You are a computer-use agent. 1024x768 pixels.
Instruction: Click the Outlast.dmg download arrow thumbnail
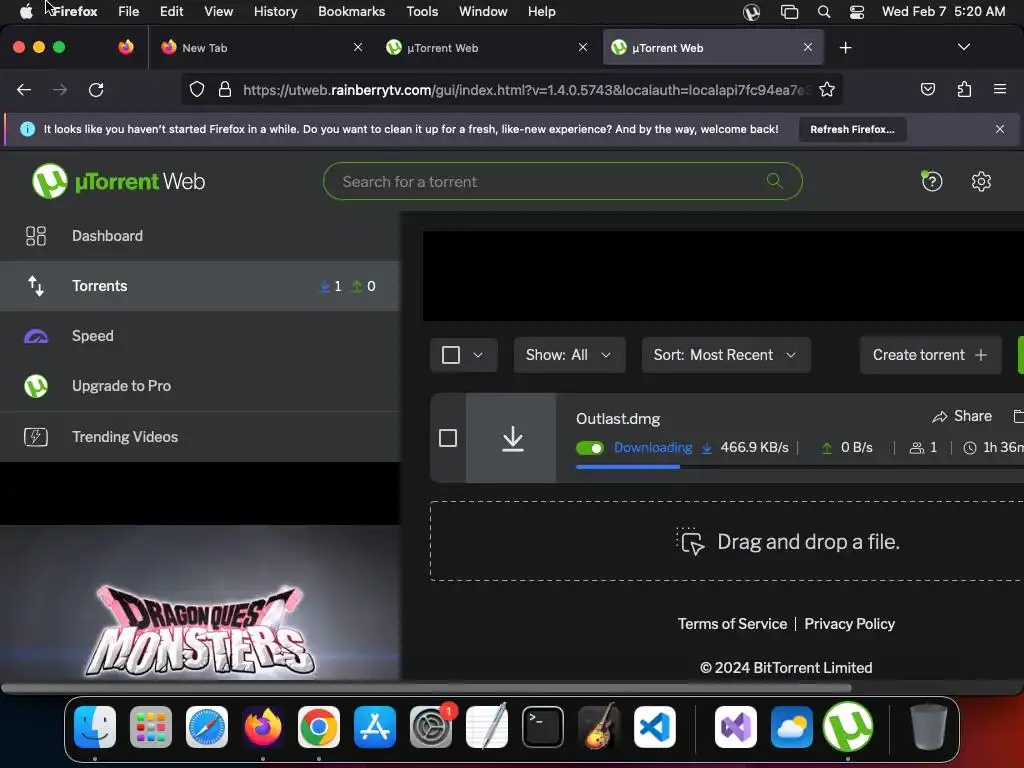pos(512,438)
